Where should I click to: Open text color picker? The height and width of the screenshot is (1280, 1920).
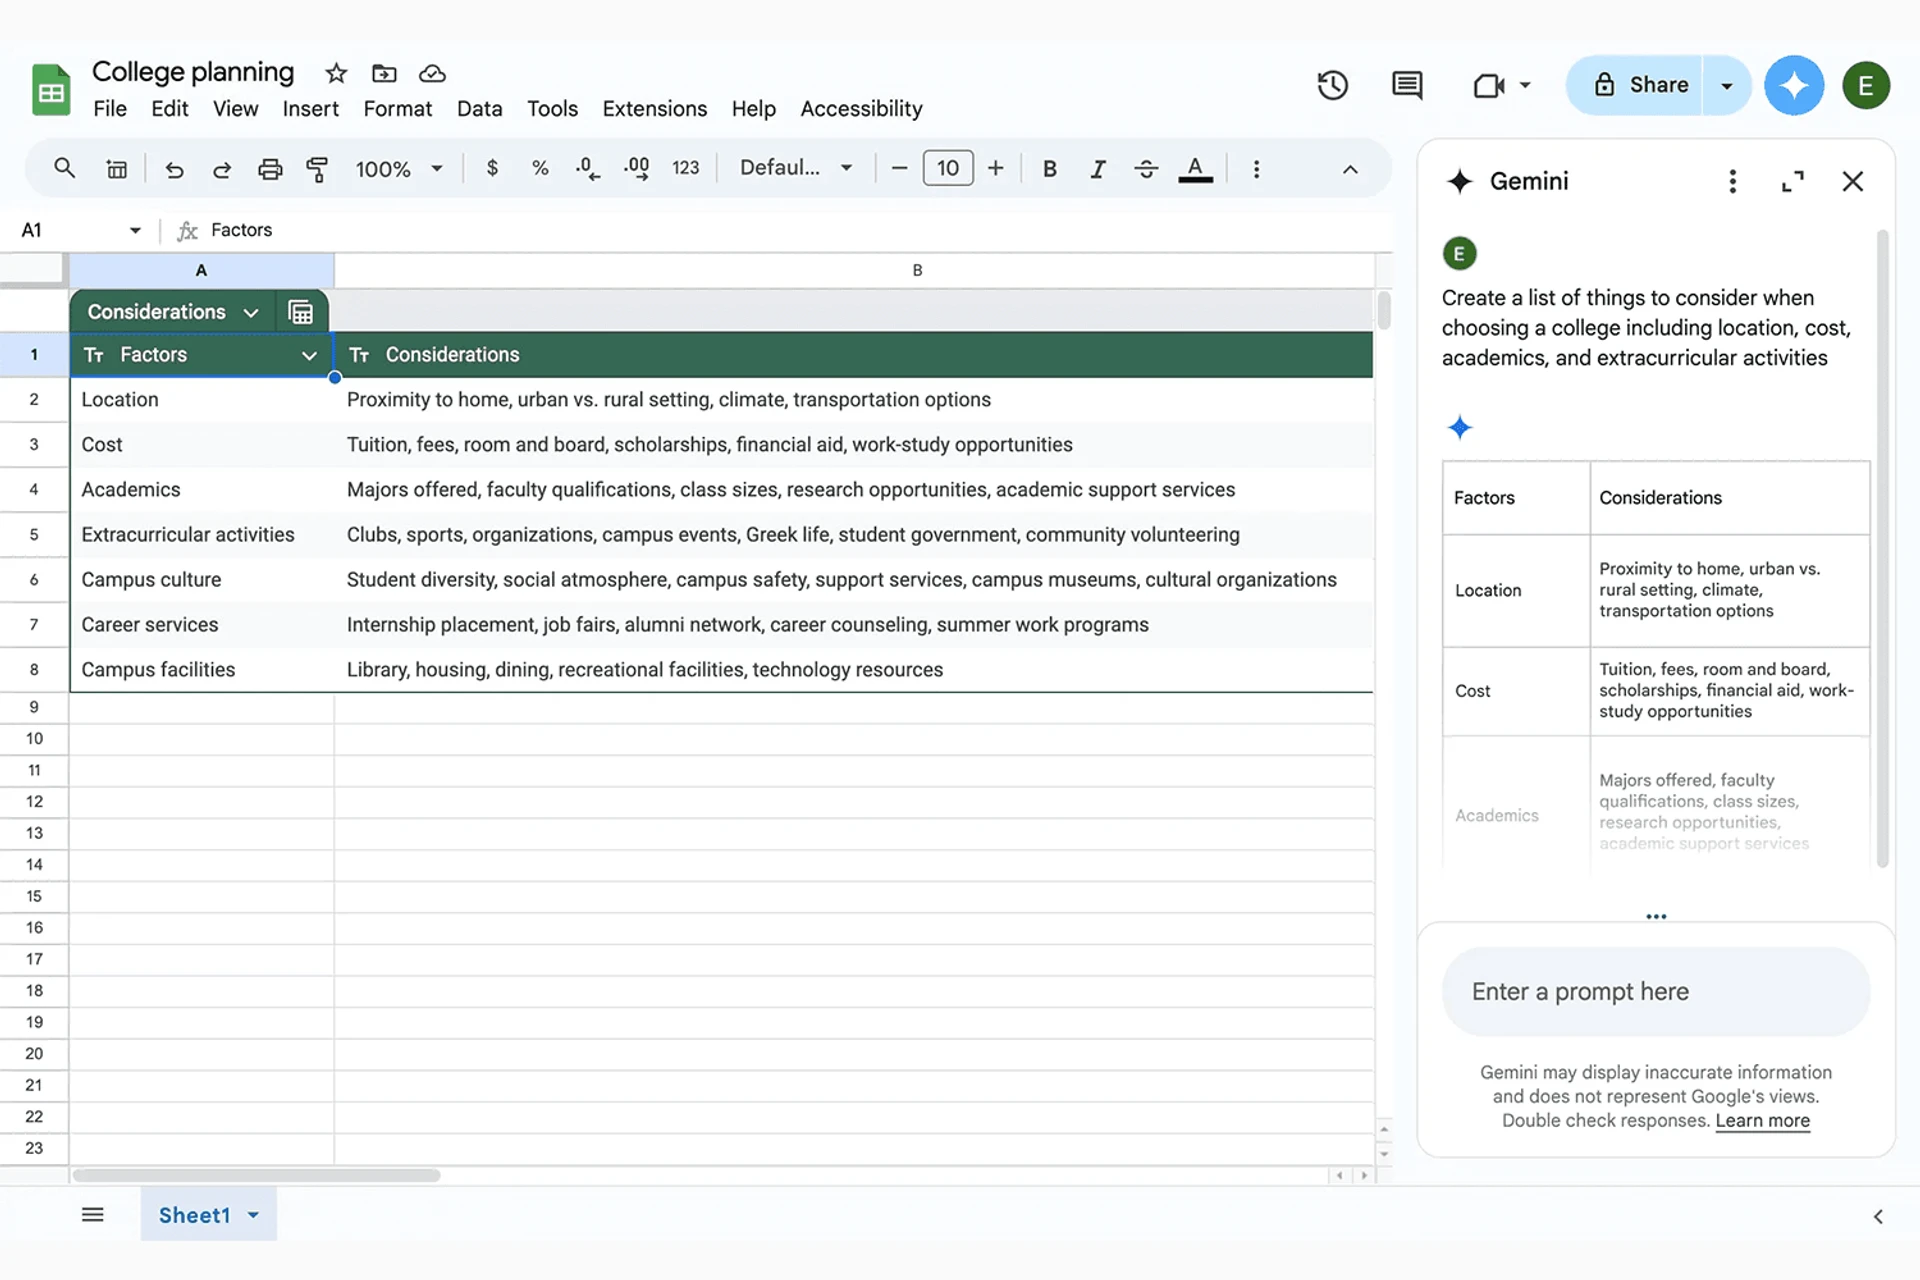pyautogui.click(x=1195, y=169)
